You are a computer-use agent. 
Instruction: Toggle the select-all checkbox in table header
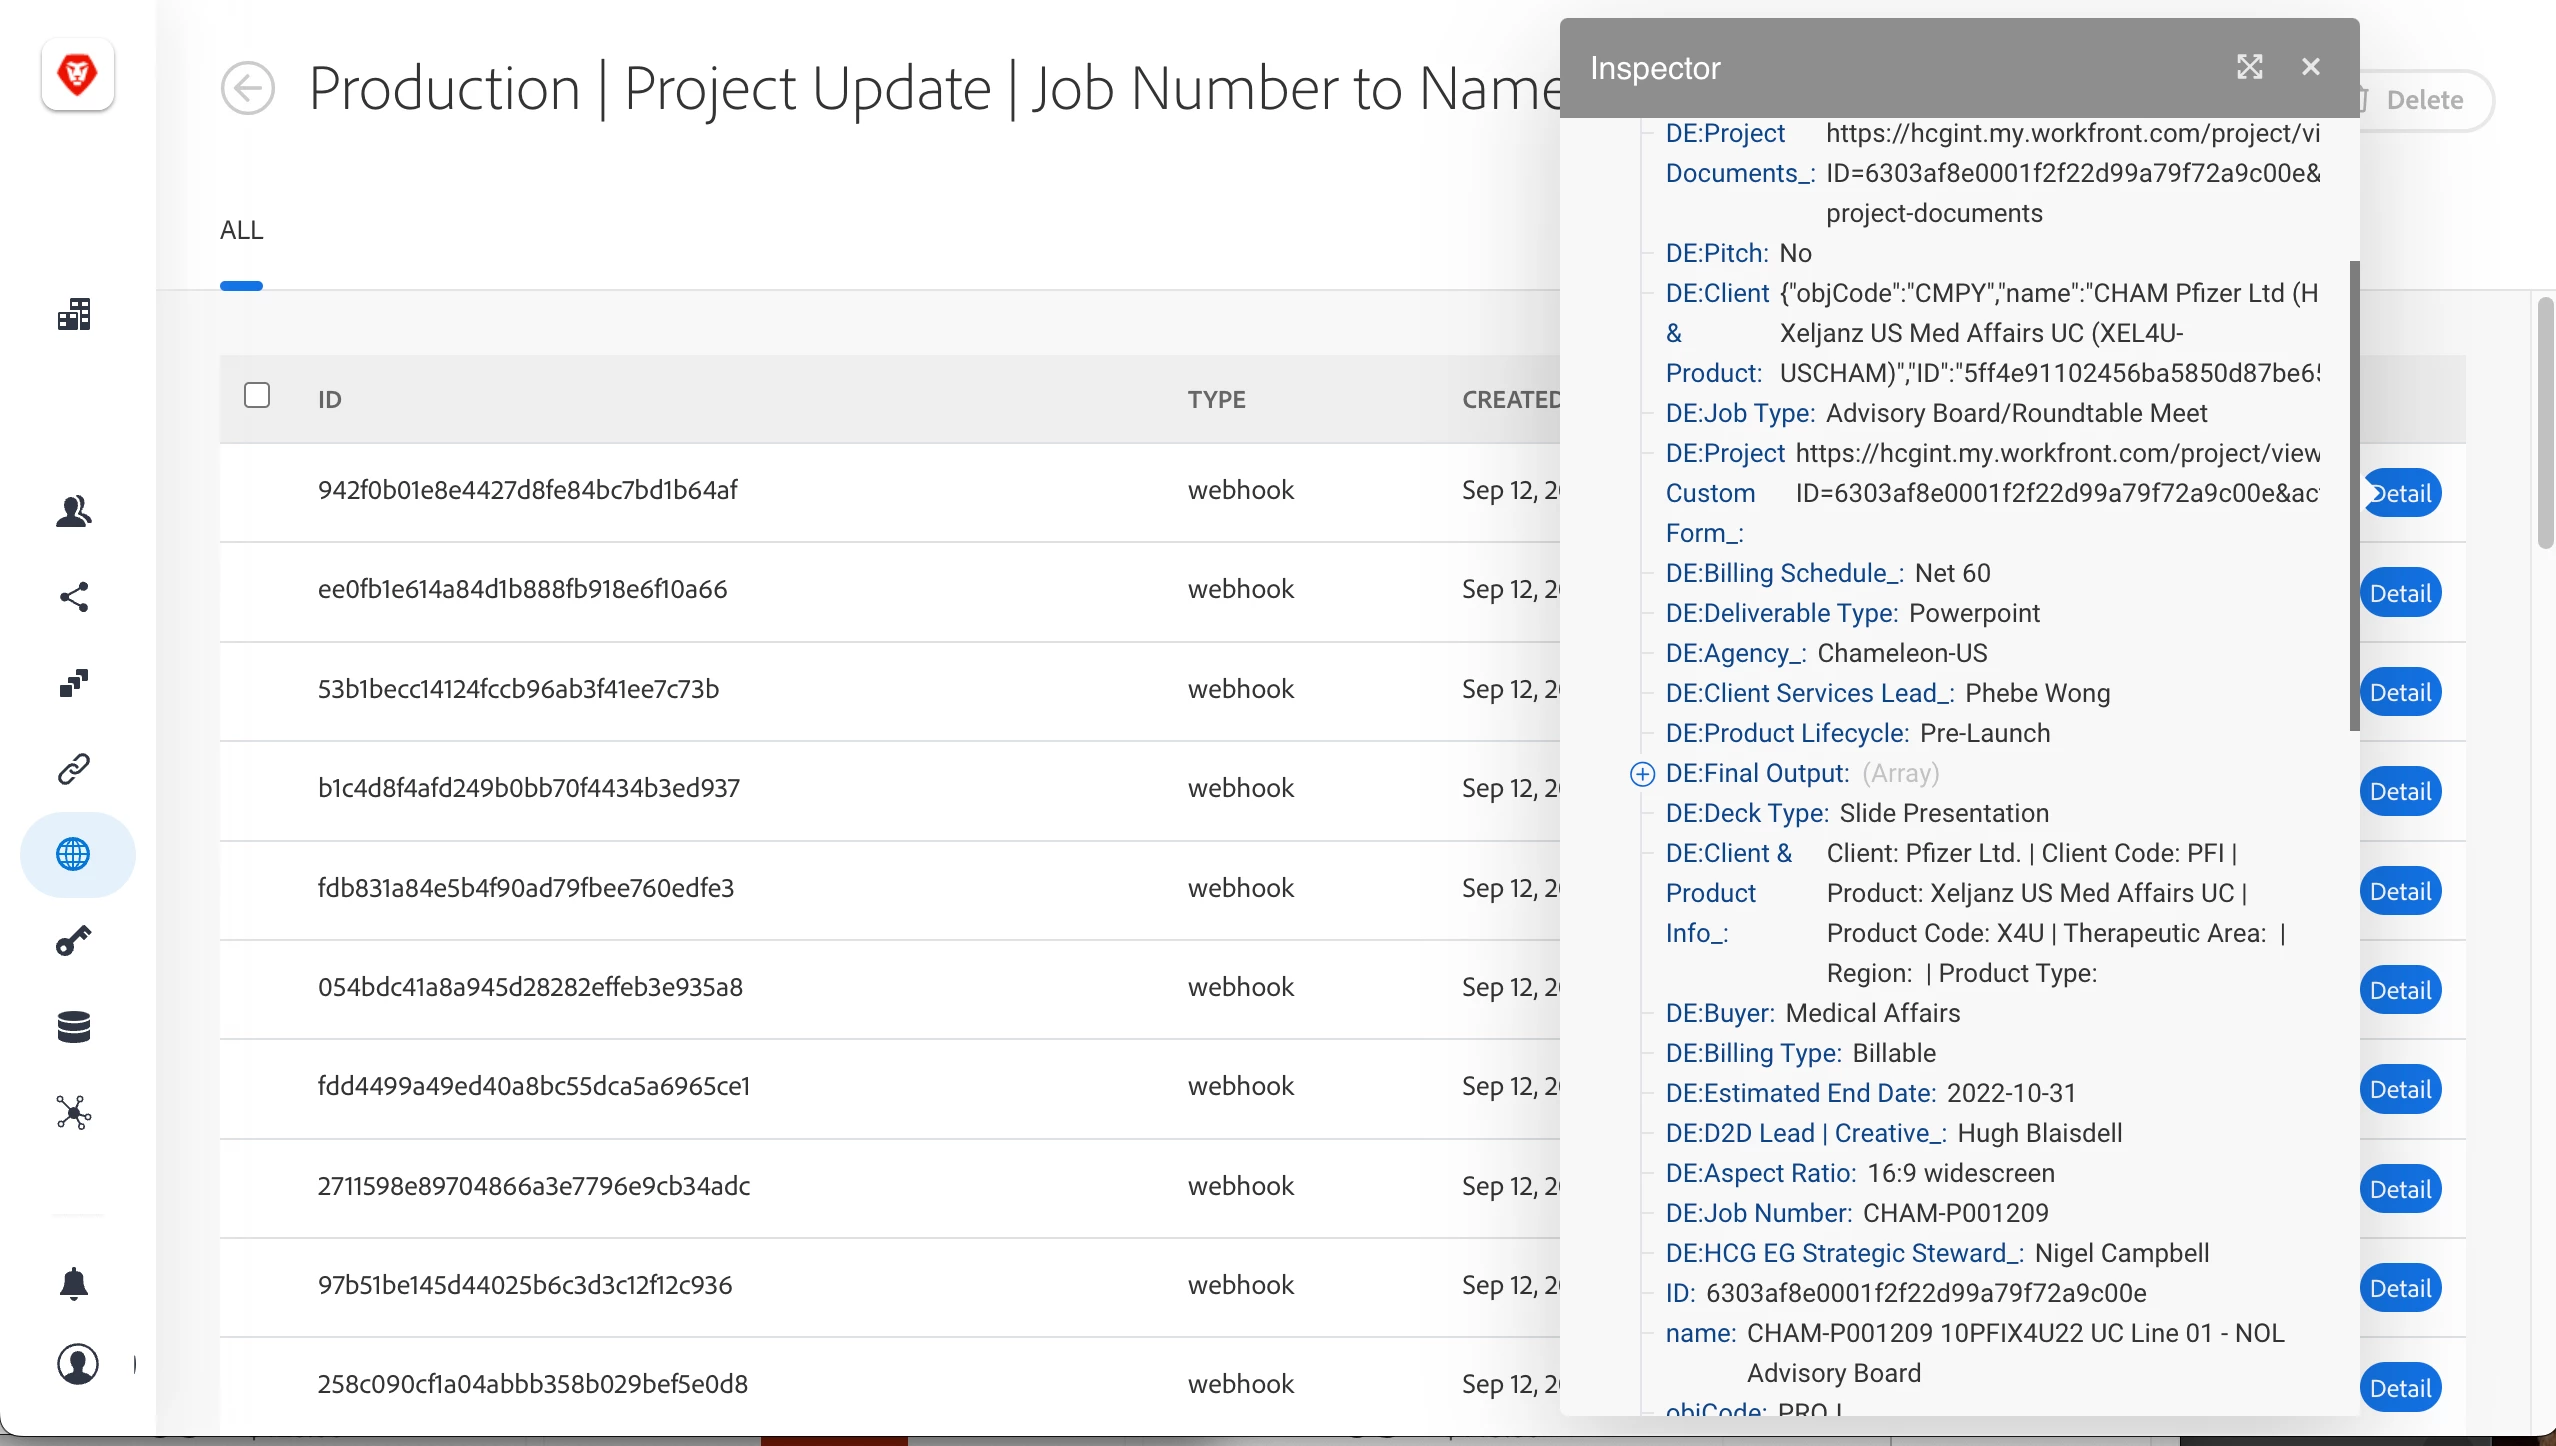pyautogui.click(x=257, y=395)
